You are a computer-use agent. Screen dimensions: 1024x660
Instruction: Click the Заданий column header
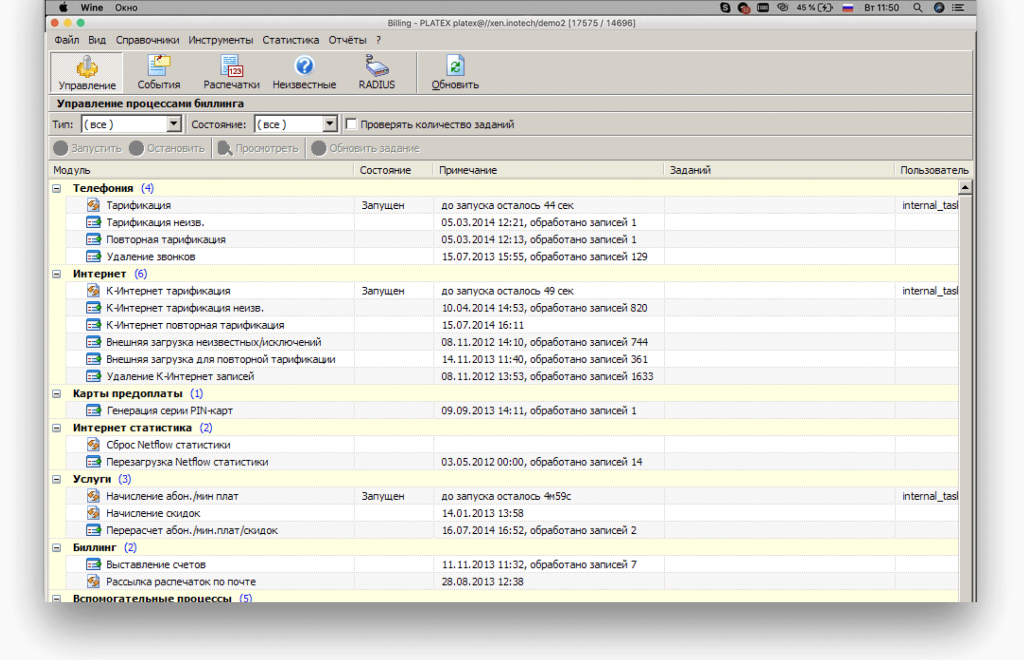coord(779,170)
